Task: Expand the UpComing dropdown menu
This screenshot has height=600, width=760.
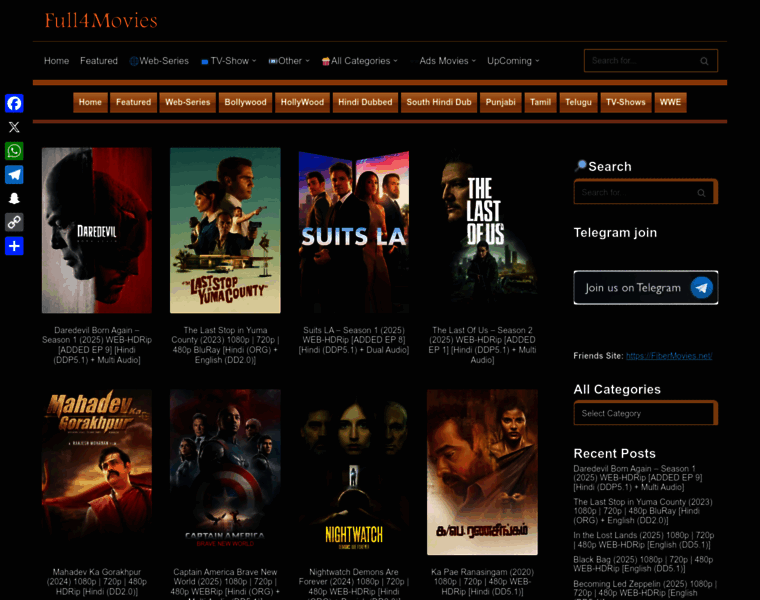Action: coord(513,61)
